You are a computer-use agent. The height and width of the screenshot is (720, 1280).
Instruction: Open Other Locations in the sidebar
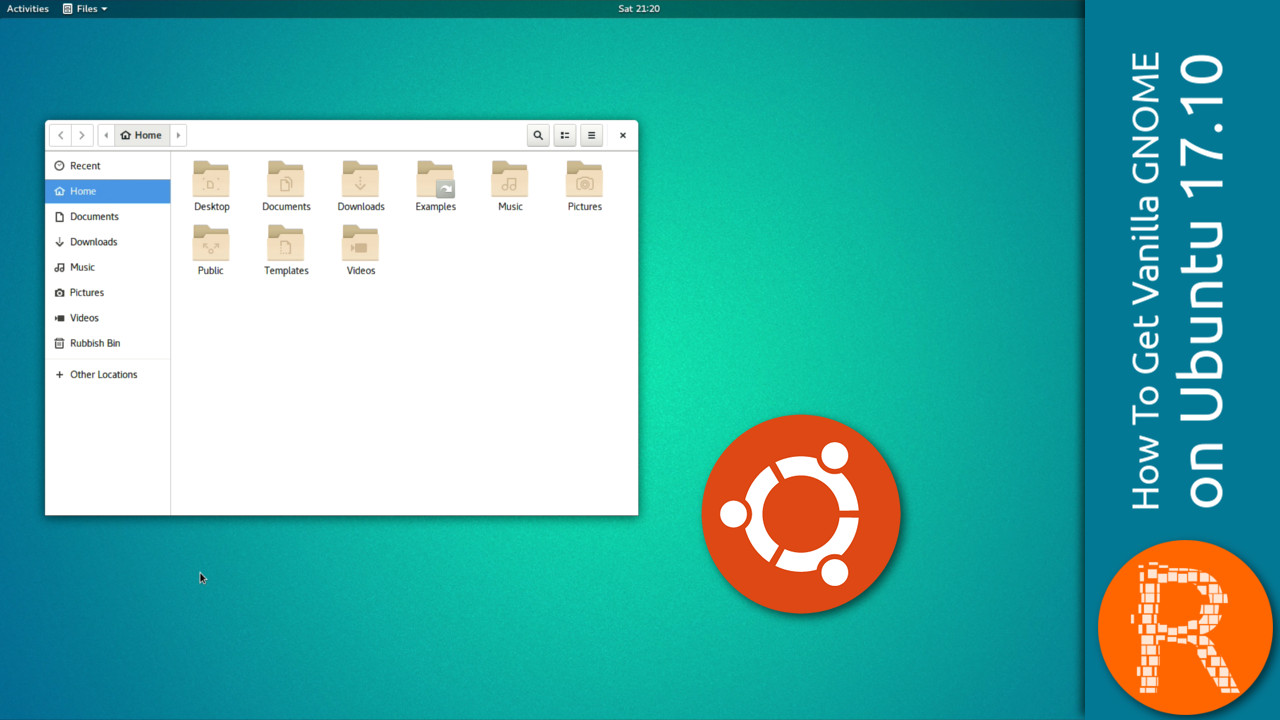pyautogui.click(x=108, y=374)
